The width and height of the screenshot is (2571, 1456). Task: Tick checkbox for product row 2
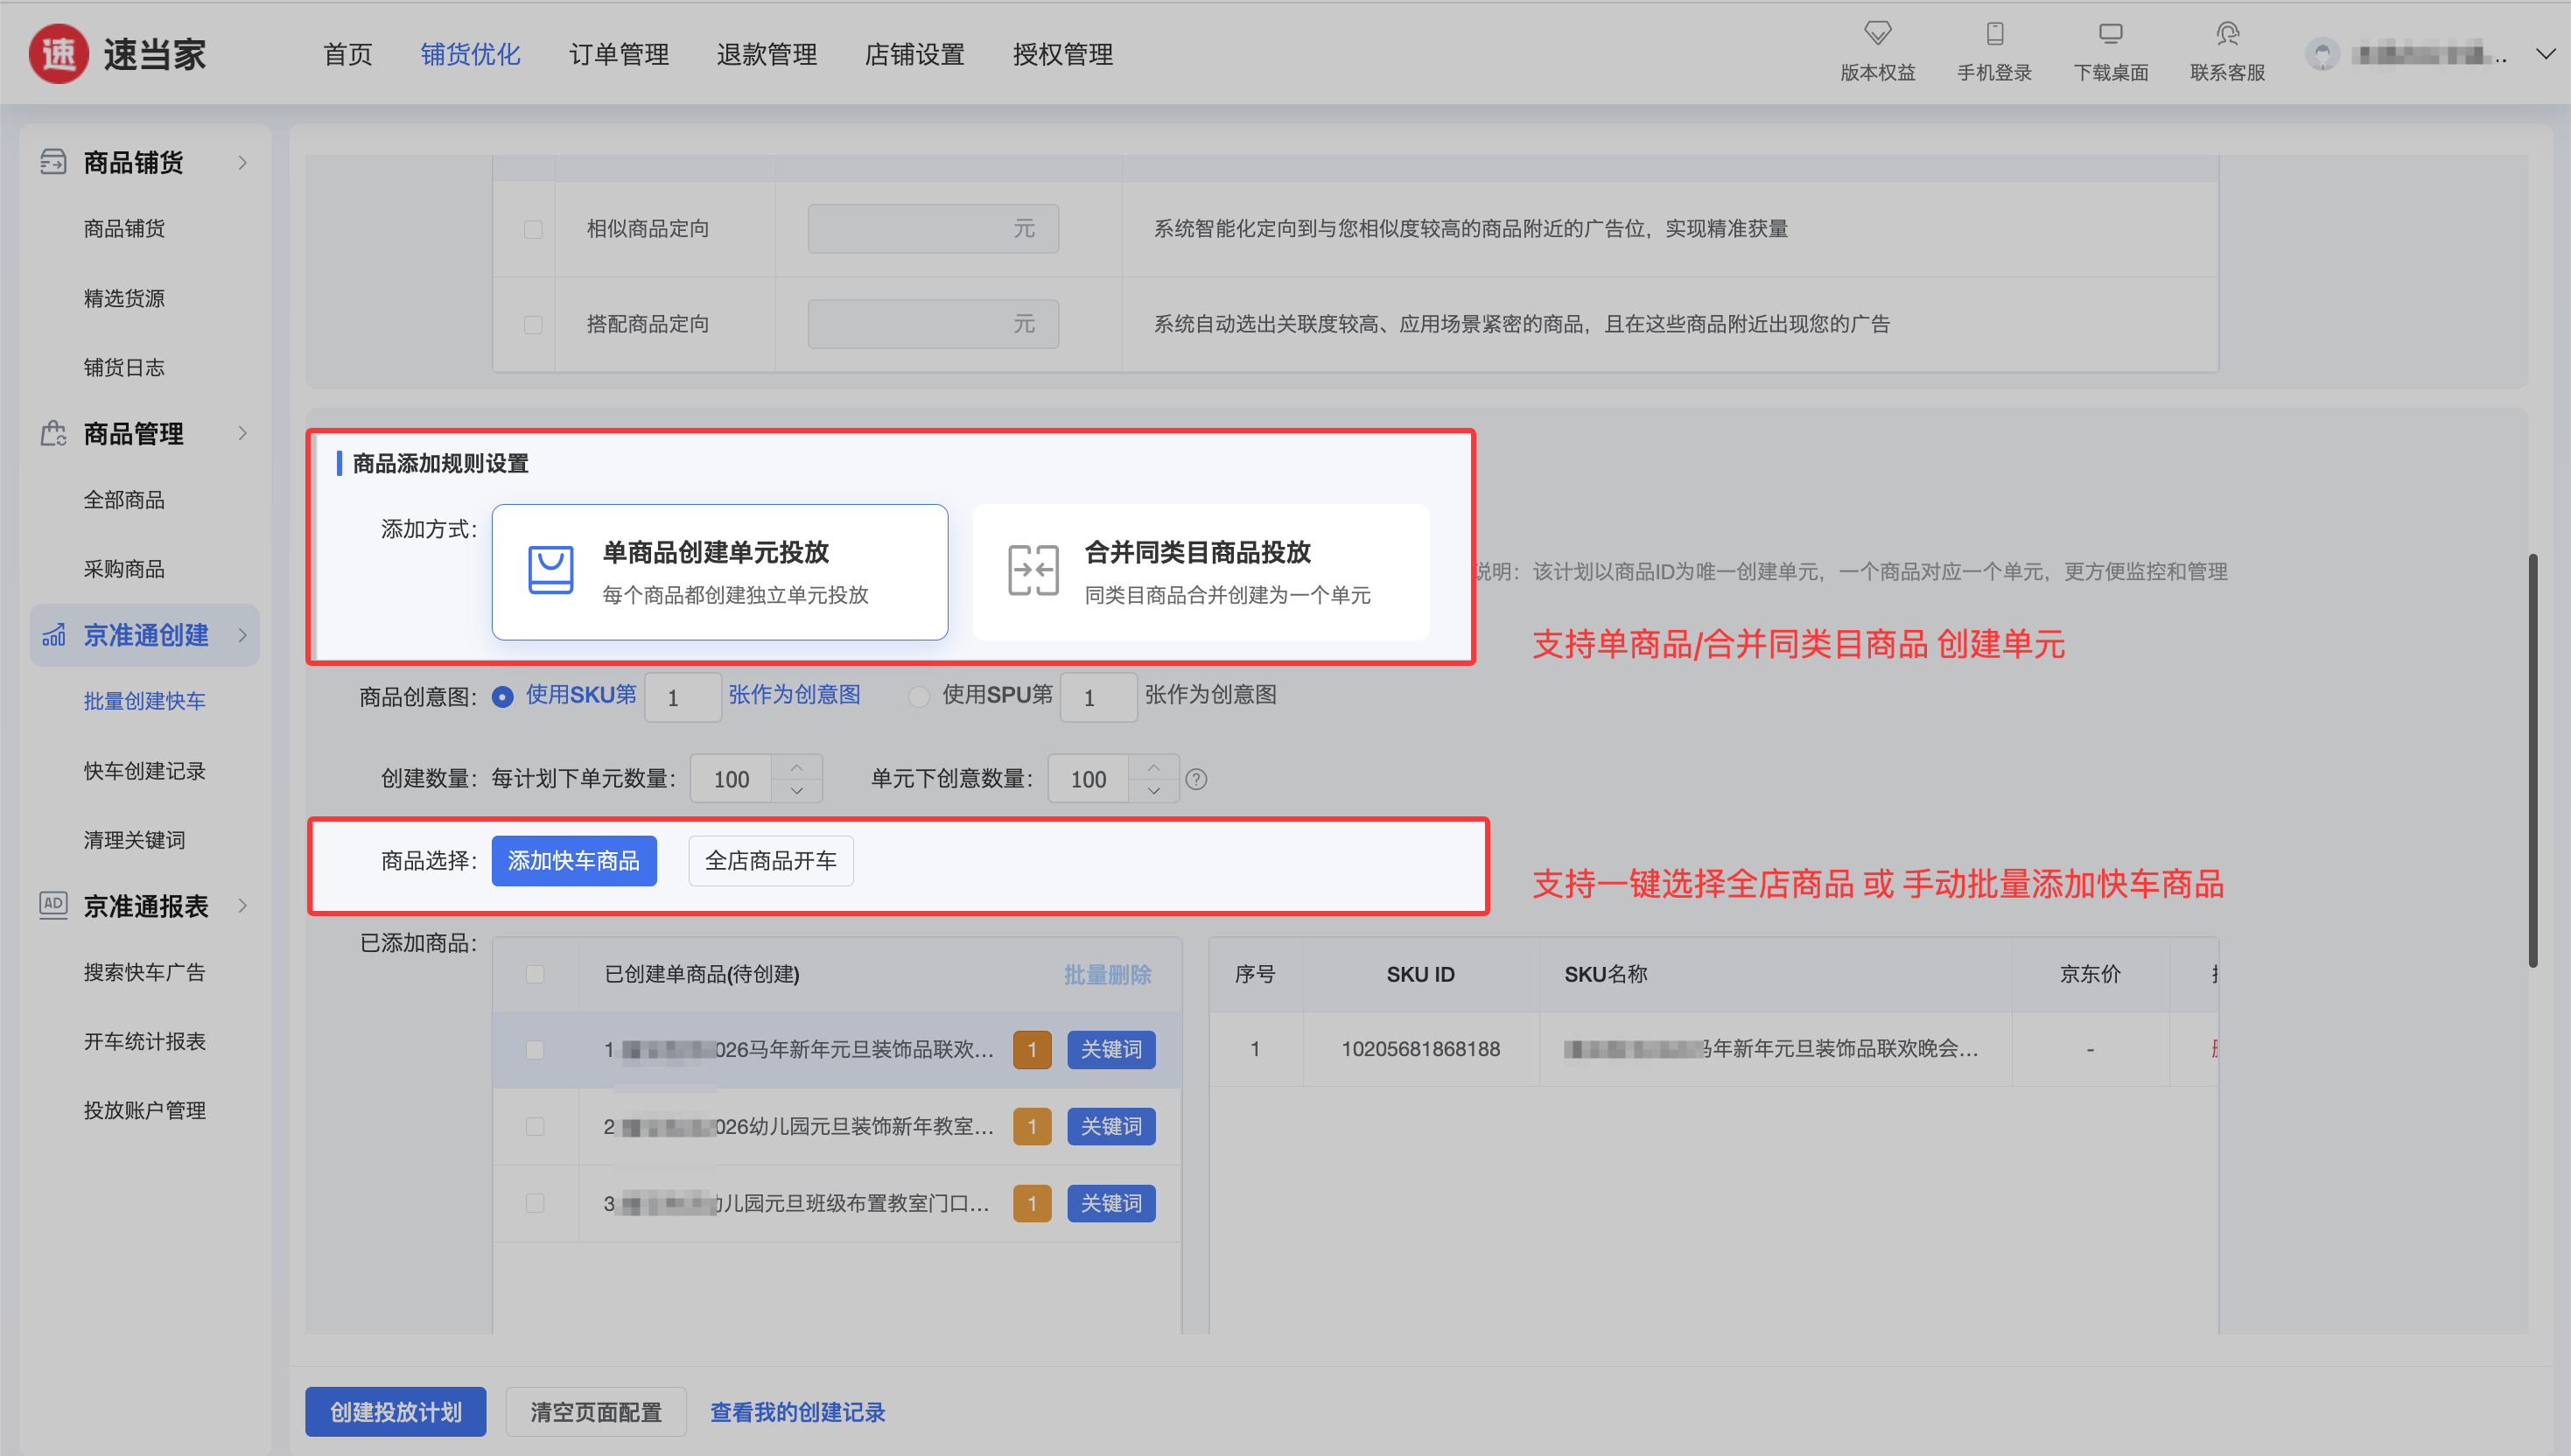point(535,1126)
